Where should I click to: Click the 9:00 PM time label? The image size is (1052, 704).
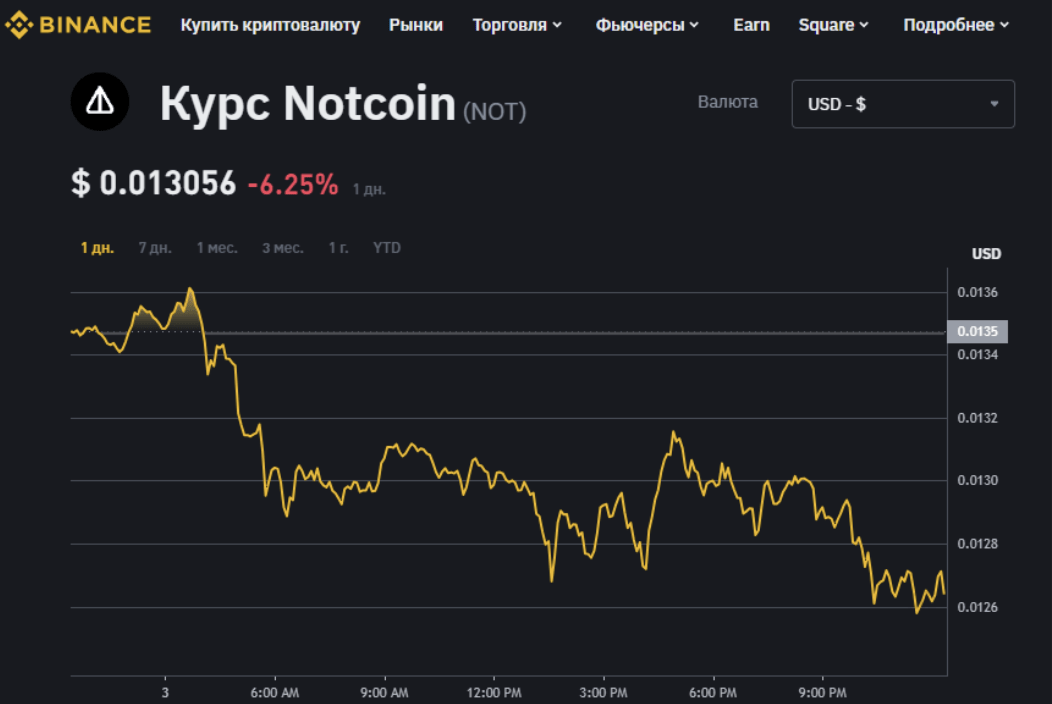point(823,693)
